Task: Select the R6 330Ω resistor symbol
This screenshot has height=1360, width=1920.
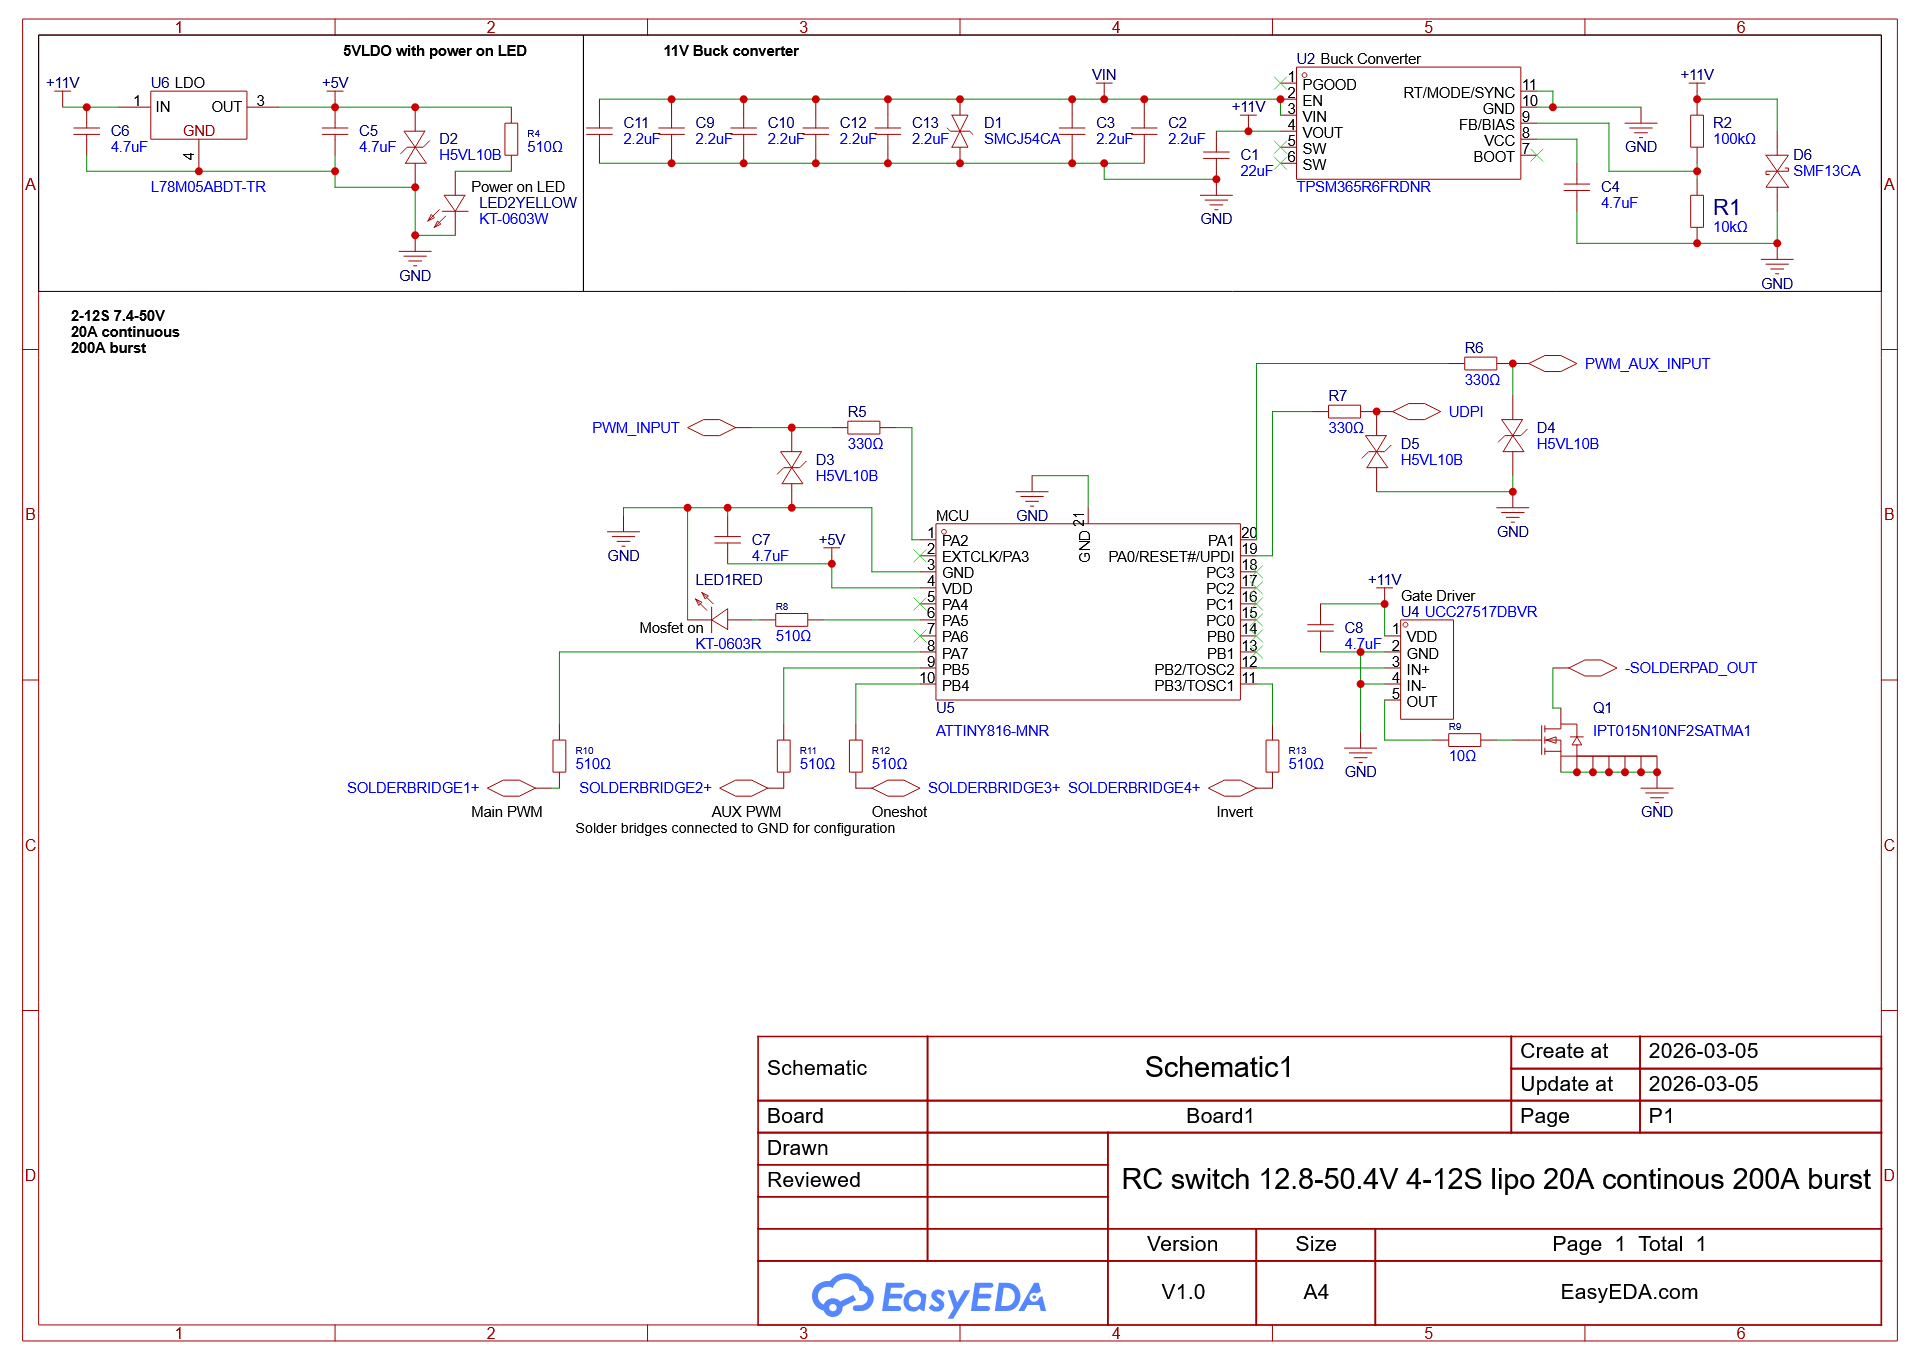Action: tap(1480, 363)
